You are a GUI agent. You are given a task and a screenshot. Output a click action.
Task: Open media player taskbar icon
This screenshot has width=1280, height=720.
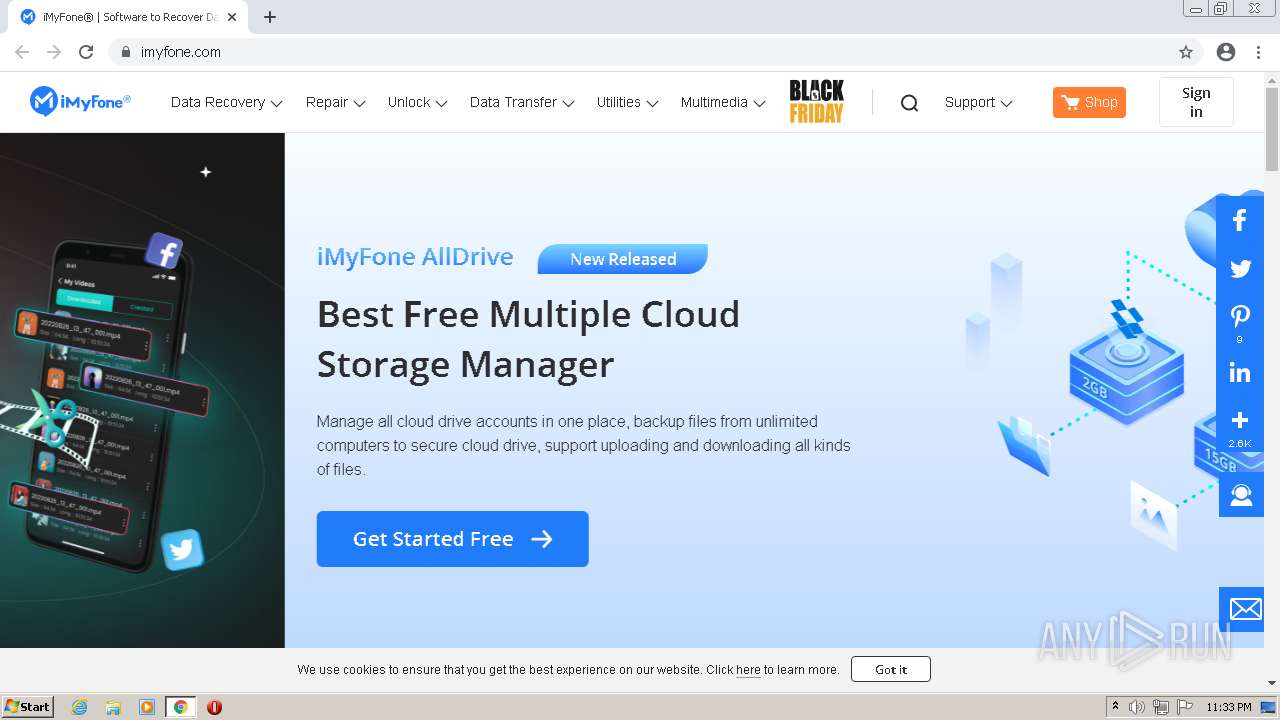coord(147,707)
